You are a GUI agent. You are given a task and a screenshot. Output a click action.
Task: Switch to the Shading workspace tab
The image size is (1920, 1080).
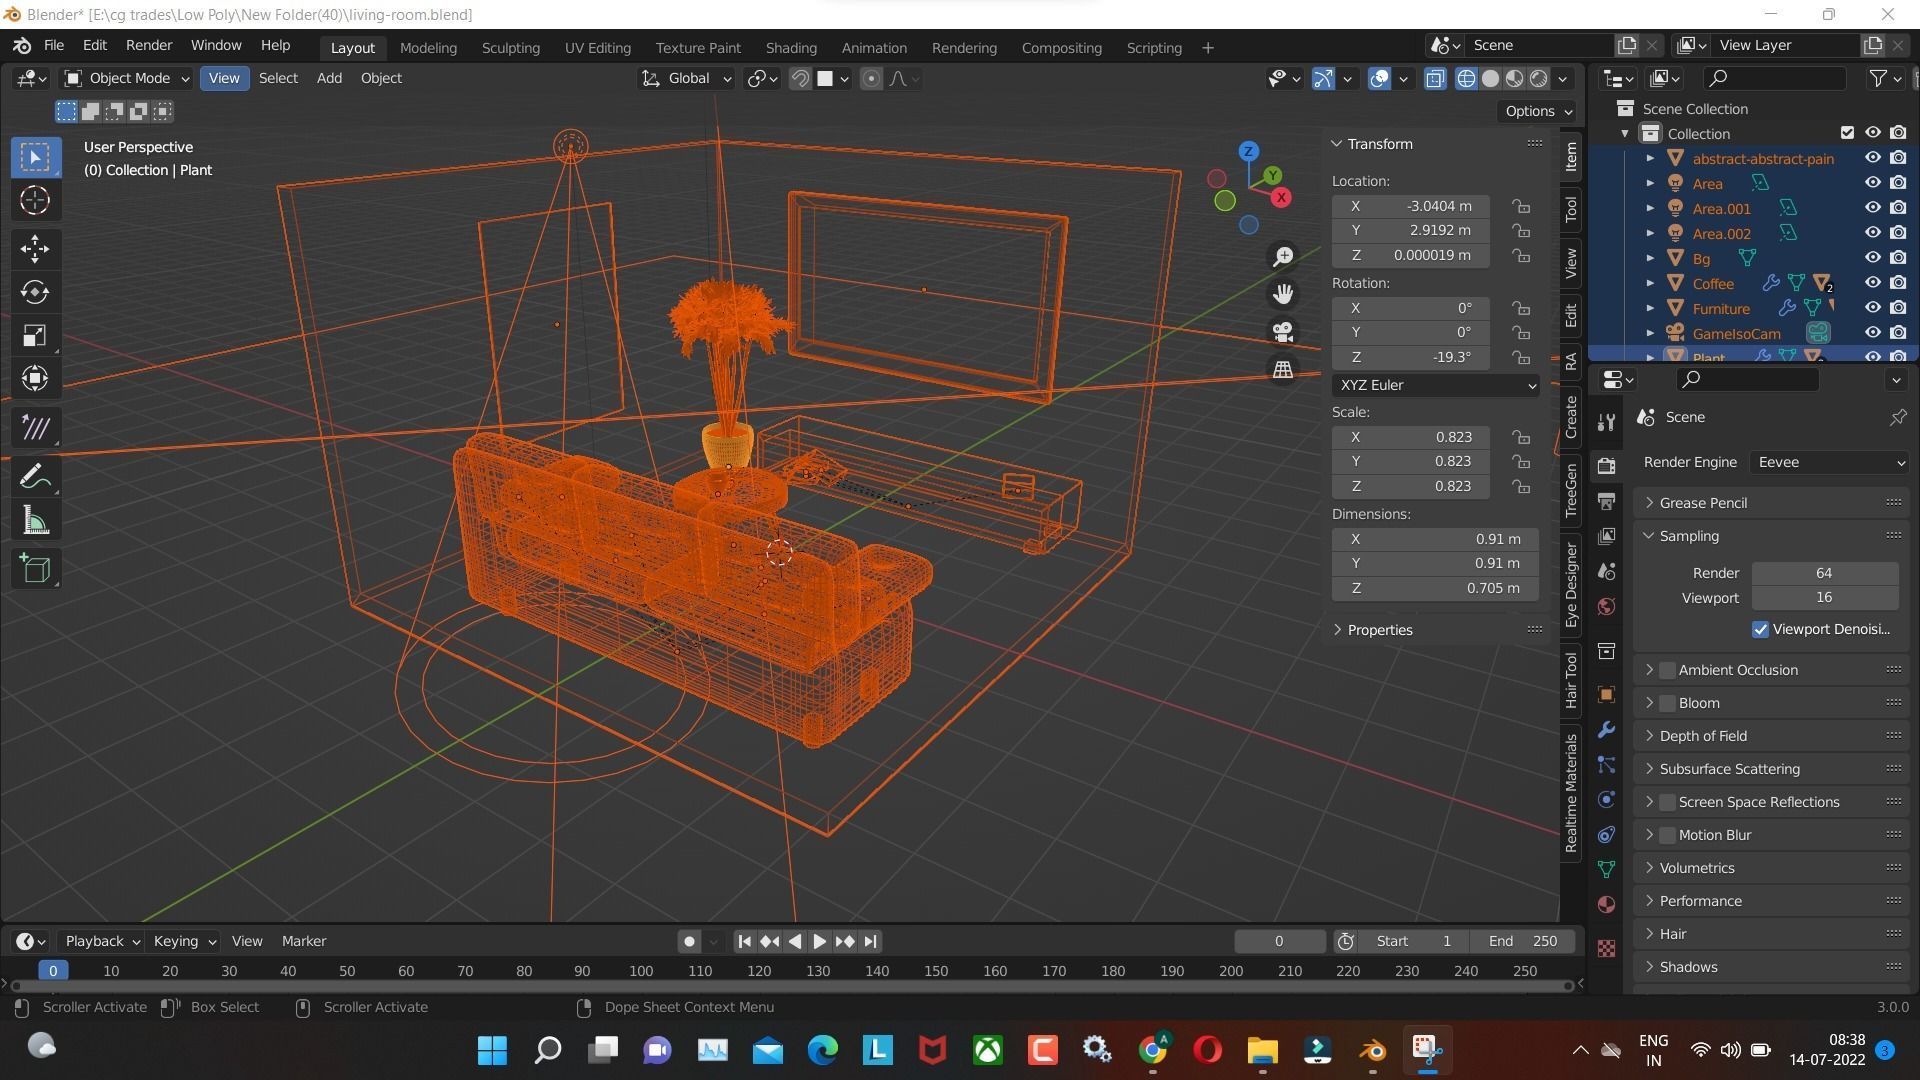click(x=790, y=47)
